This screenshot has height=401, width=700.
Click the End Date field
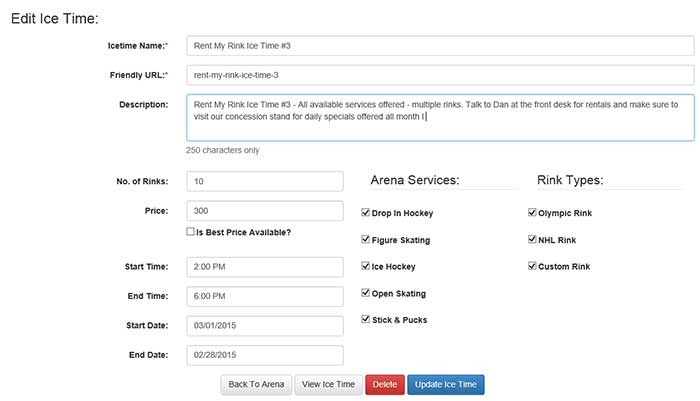265,355
